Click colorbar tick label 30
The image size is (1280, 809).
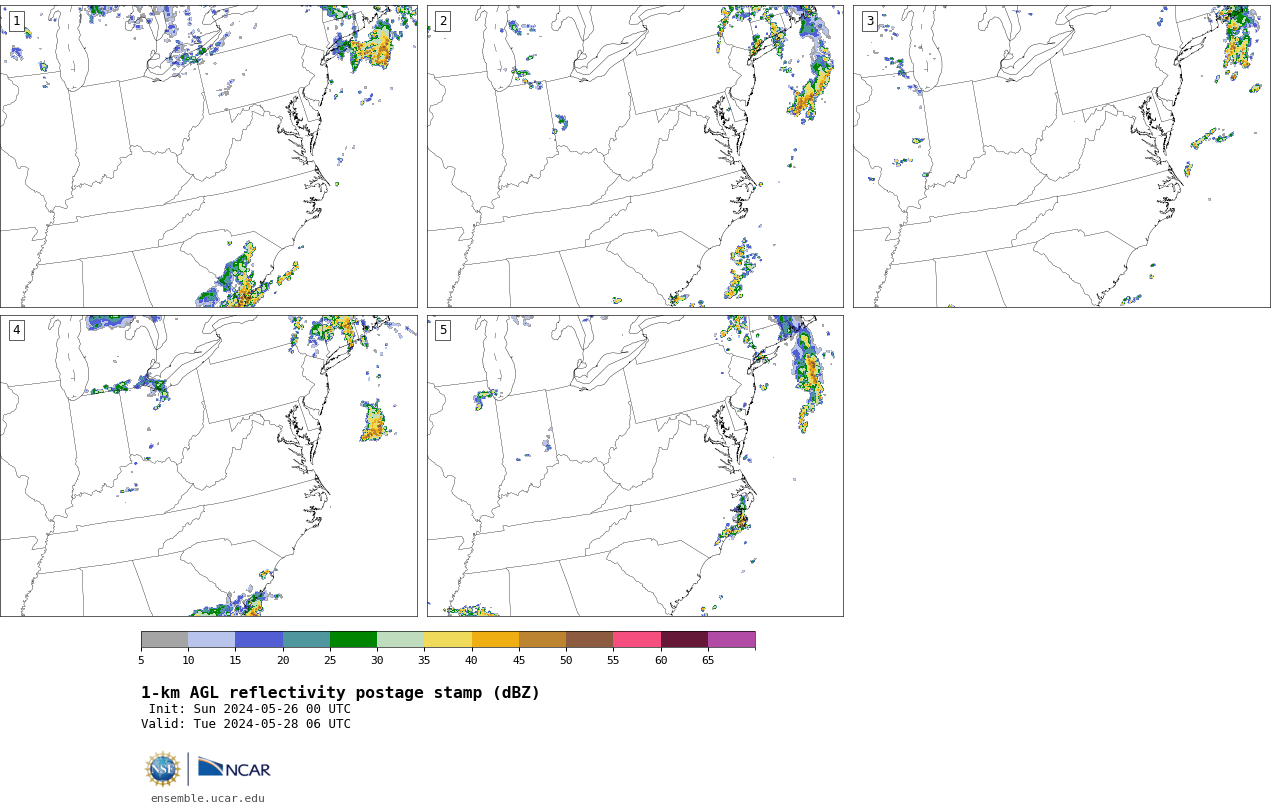(x=377, y=660)
